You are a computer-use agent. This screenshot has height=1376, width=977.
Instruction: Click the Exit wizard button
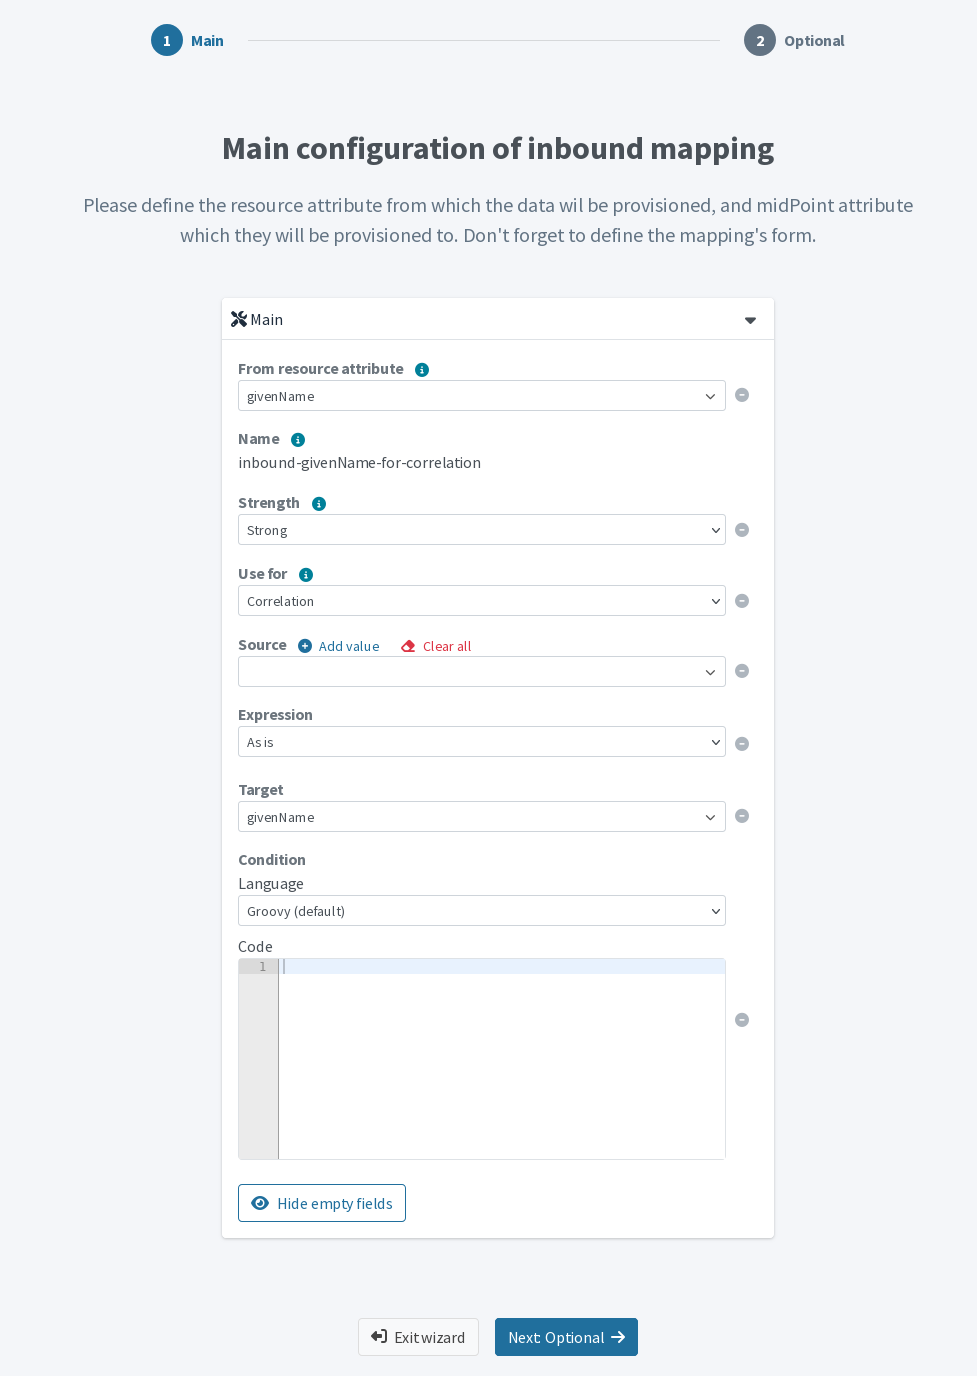coord(418,1337)
